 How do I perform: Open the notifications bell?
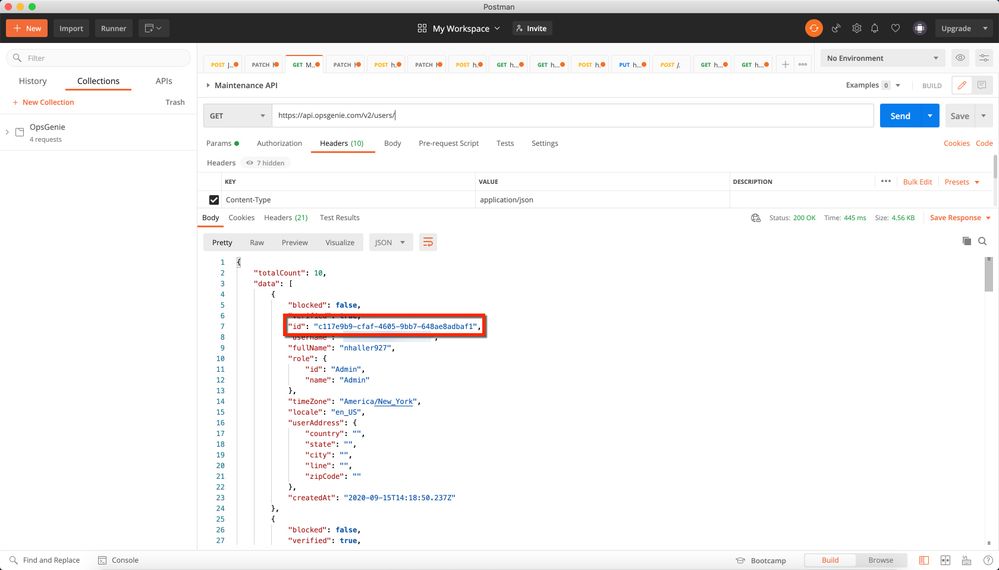(x=875, y=28)
